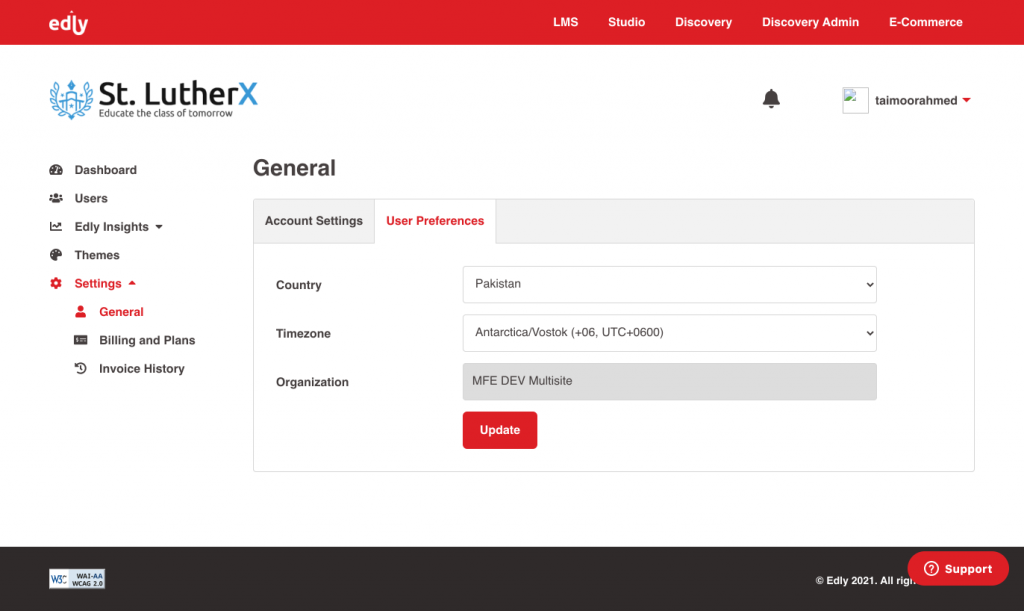Open the Themes sidebar link
Image resolution: width=1024 pixels, height=611 pixels.
(x=97, y=255)
